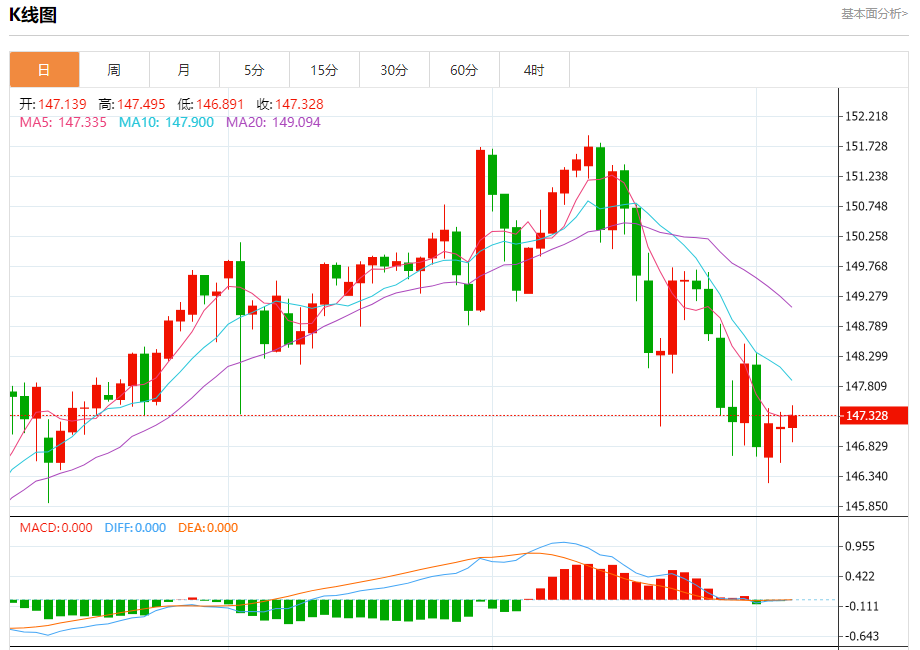Open the 30分 interval tab
This screenshot has height=650, width=920.
(394, 70)
